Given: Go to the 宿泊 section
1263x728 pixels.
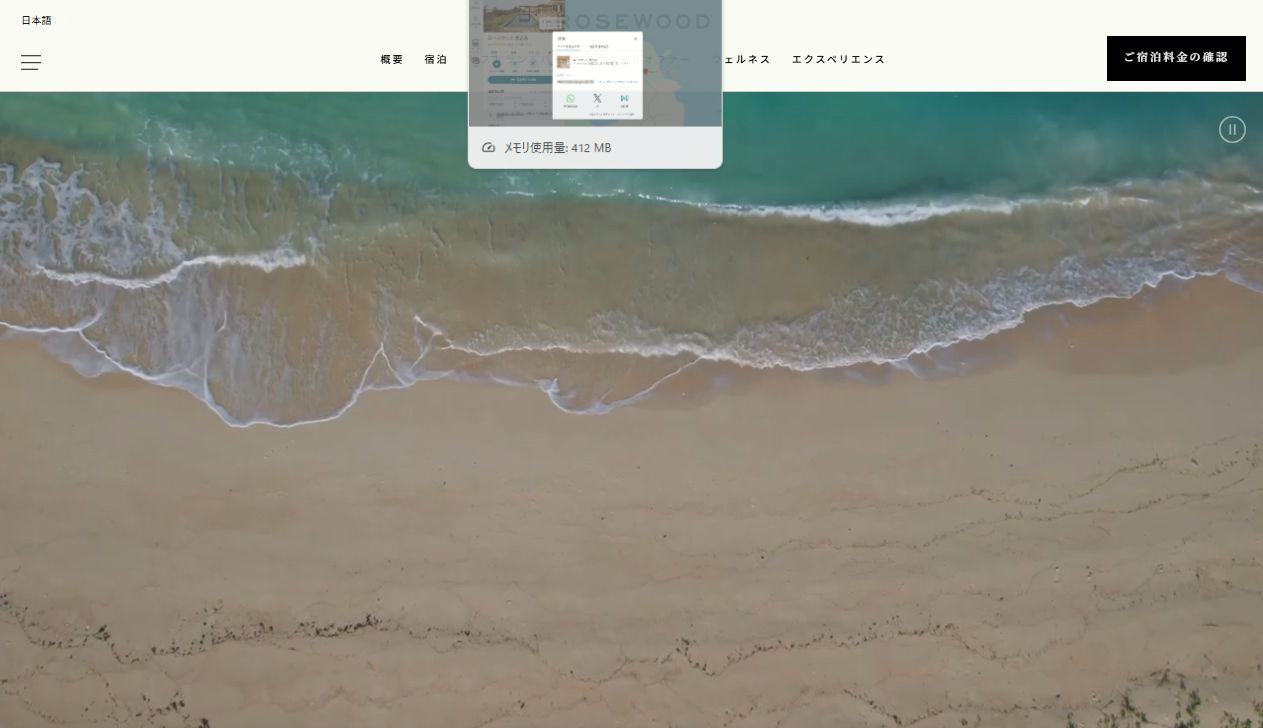Looking at the screenshot, I should click(x=435, y=59).
